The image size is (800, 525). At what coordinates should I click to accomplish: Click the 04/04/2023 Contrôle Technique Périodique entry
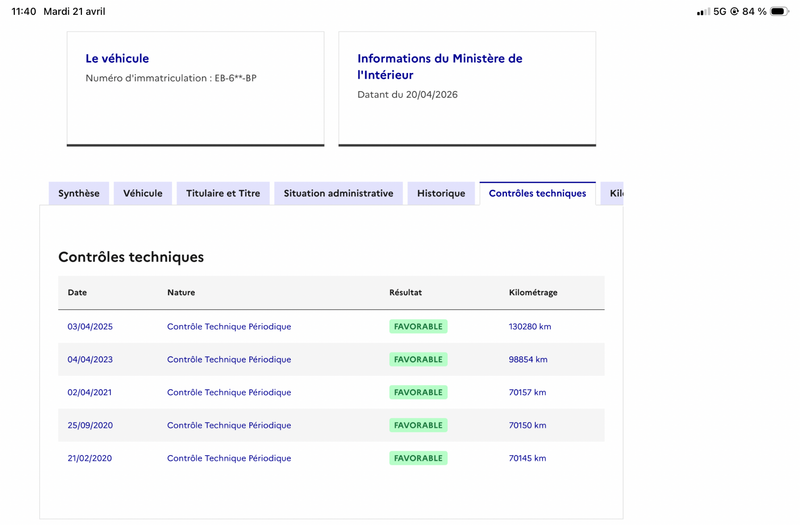(x=229, y=359)
